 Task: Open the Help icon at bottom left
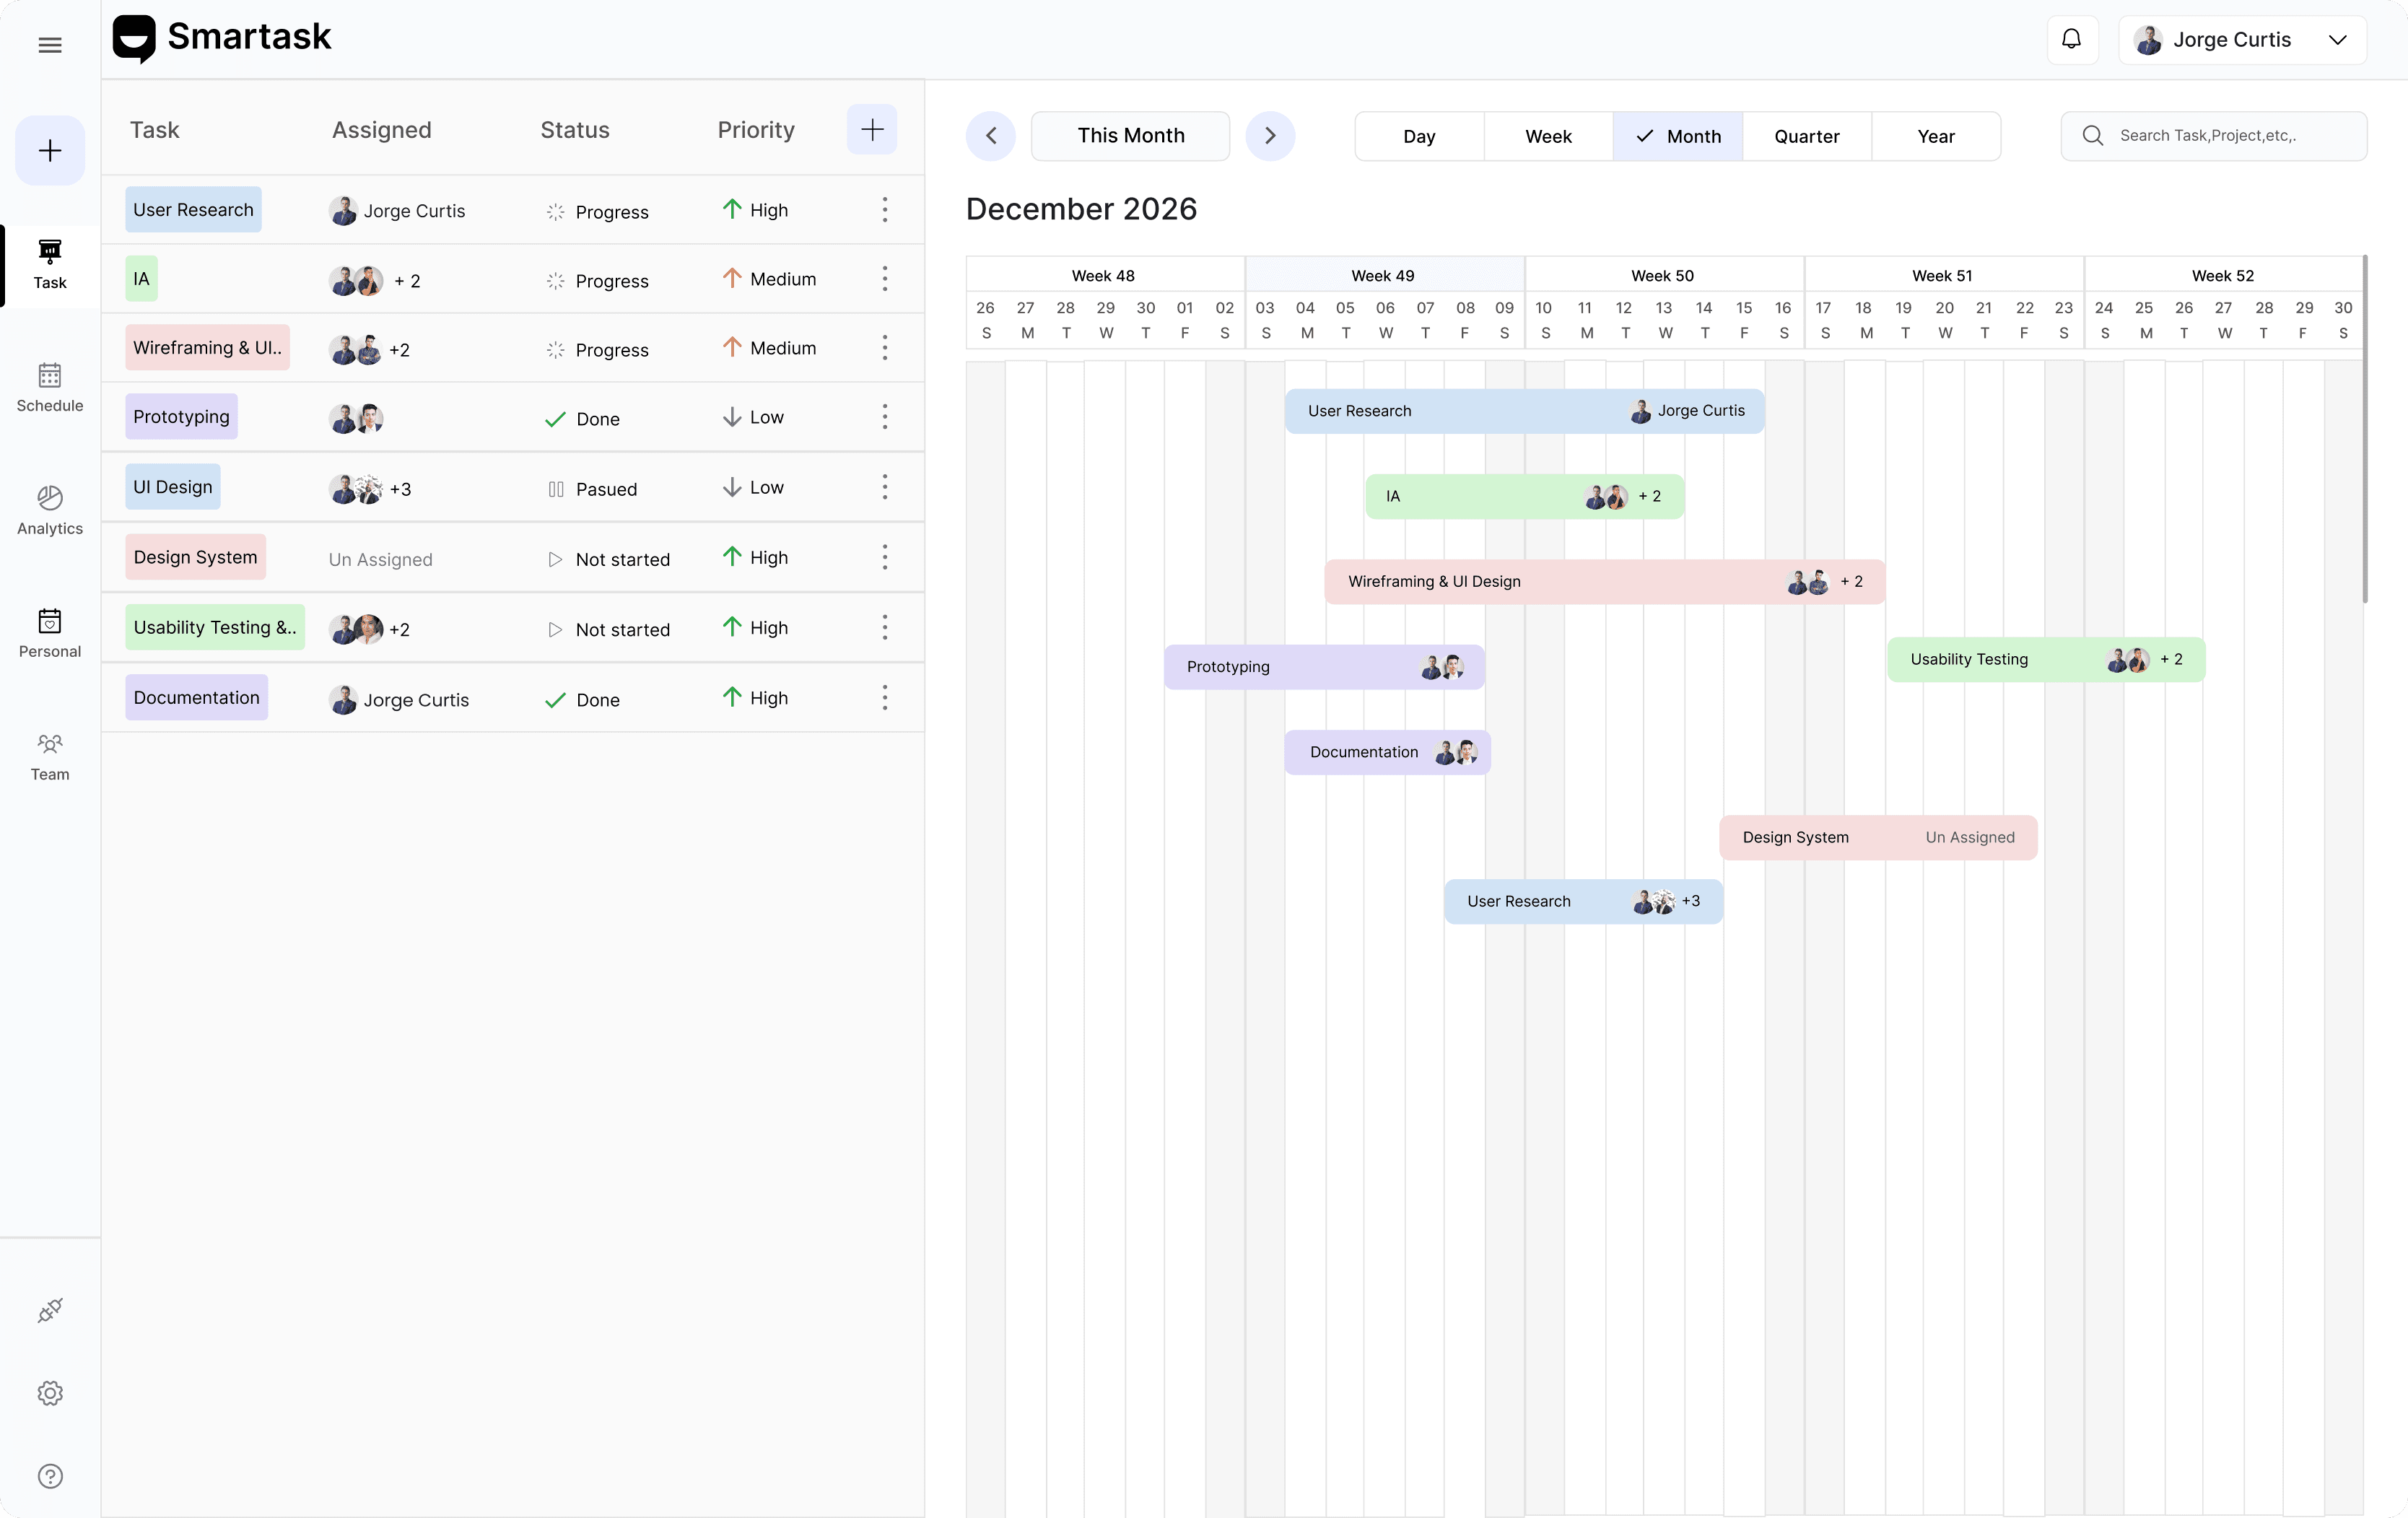pyautogui.click(x=50, y=1476)
